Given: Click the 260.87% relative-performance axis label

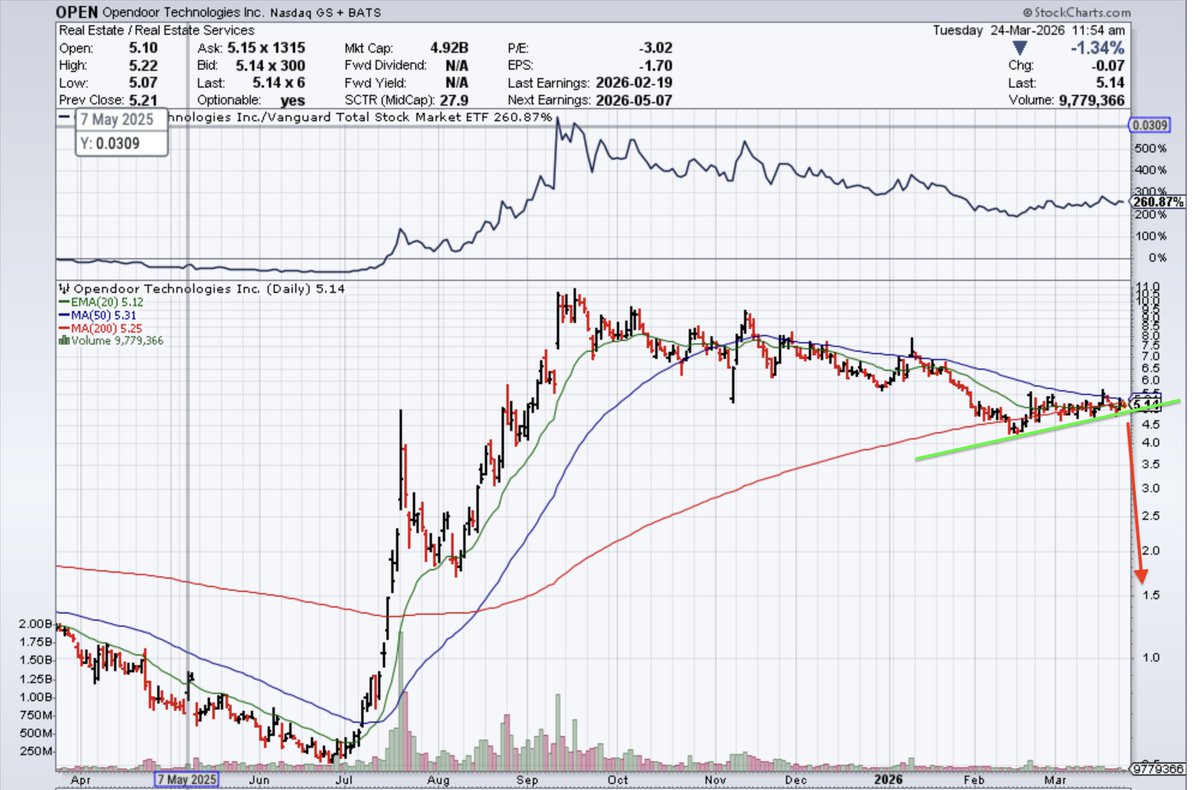Looking at the screenshot, I should point(1156,203).
